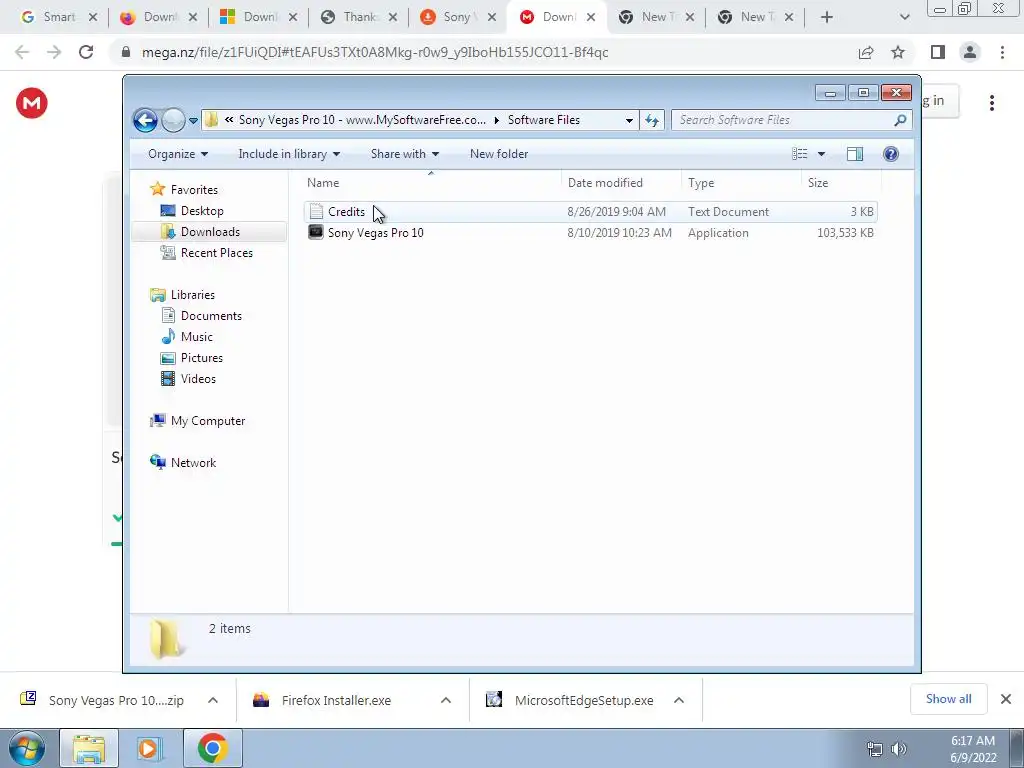Click Show all downloads button
1024x768 pixels.
(x=948, y=699)
